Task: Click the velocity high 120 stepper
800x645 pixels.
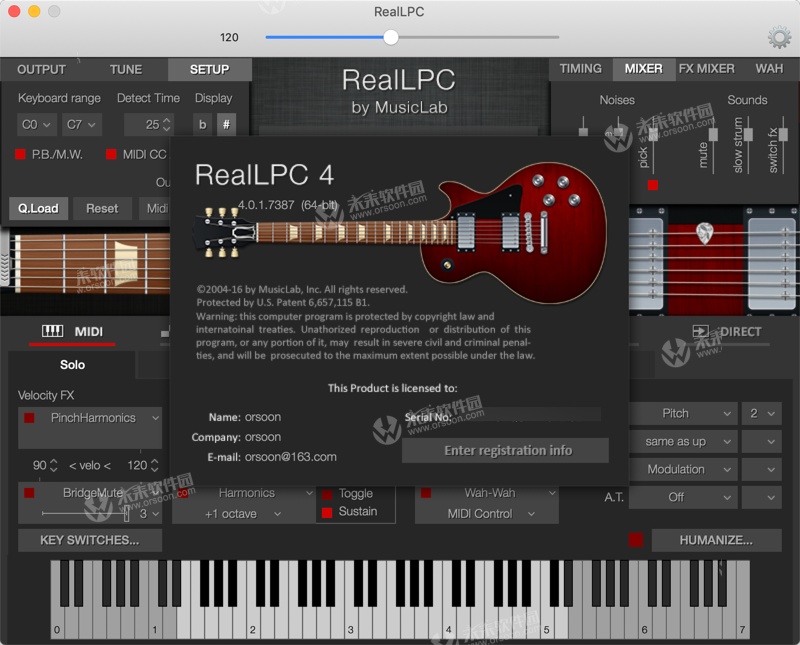Action: coord(155,465)
